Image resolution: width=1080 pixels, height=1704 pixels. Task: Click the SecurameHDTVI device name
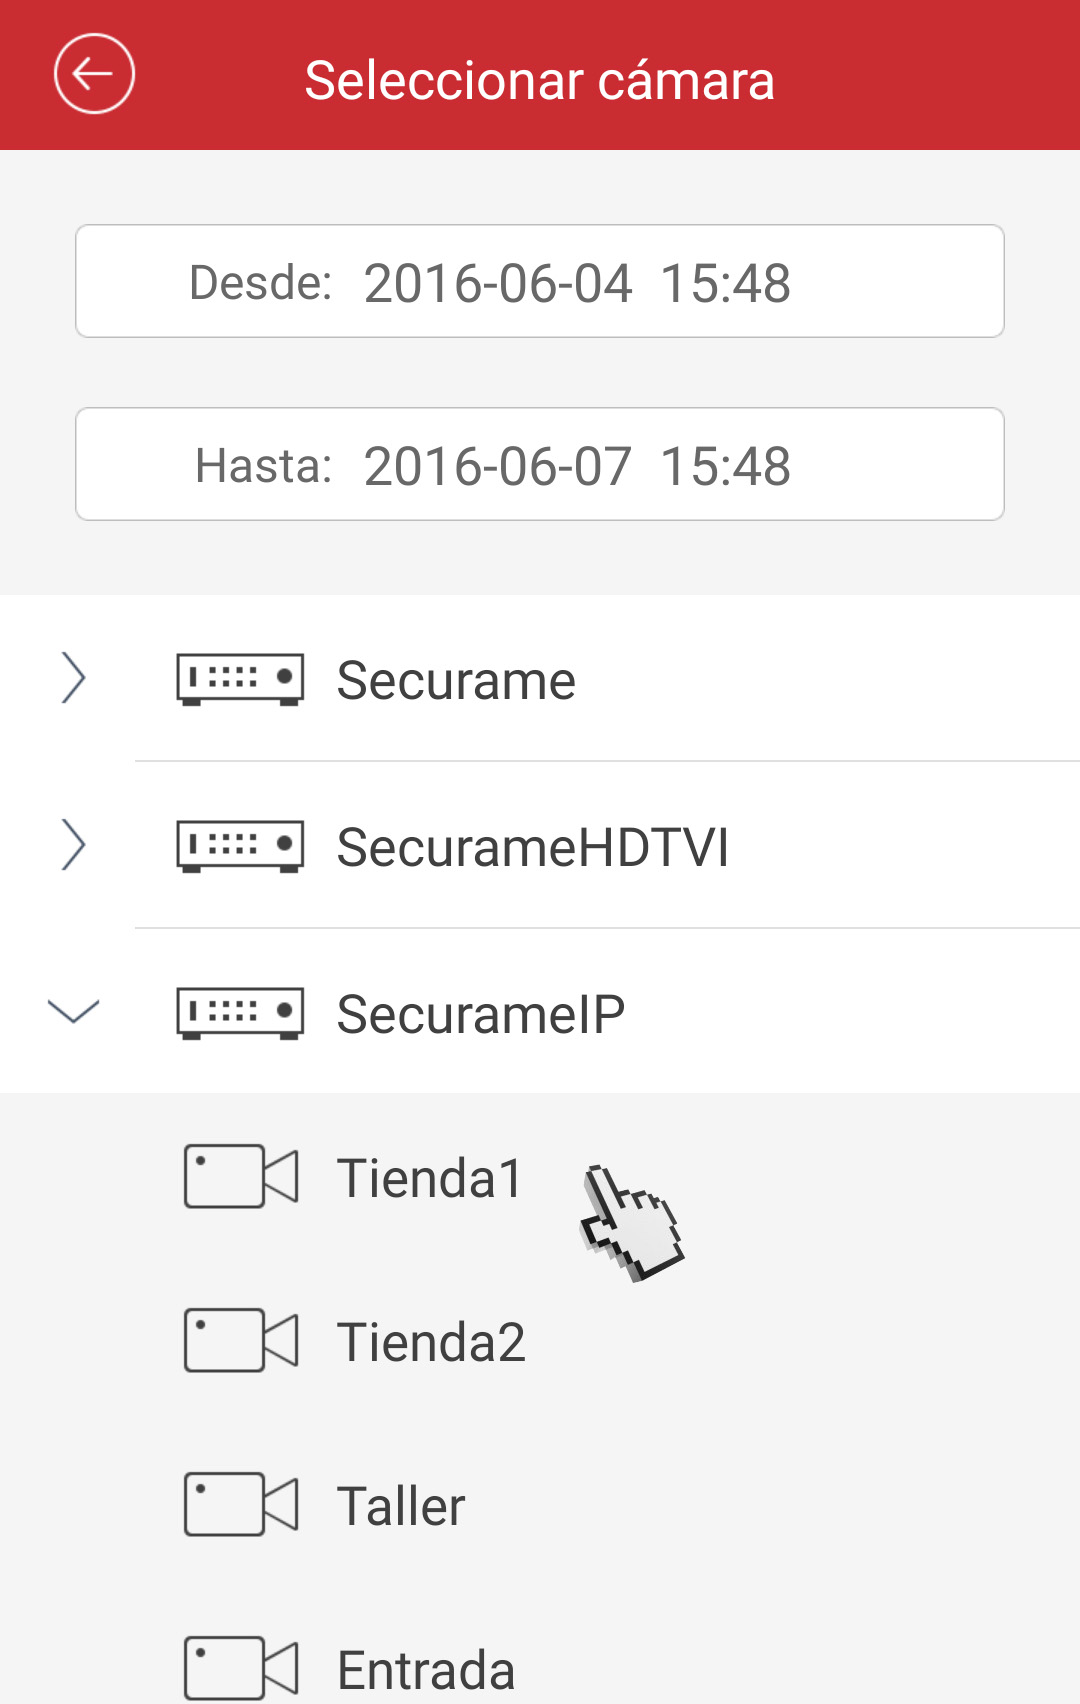click(533, 848)
